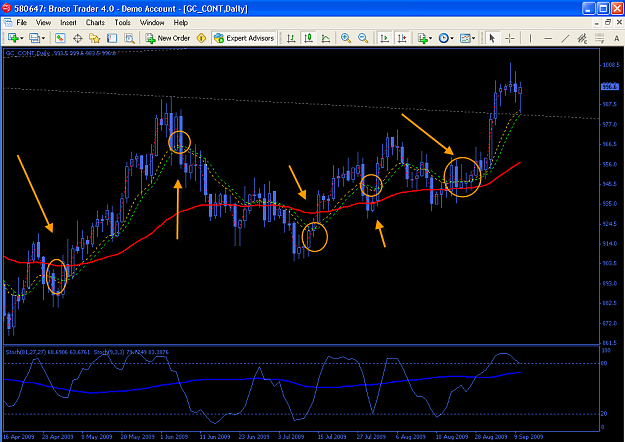
Task: Switch chart to Candlesticks mode
Action: tap(309, 38)
